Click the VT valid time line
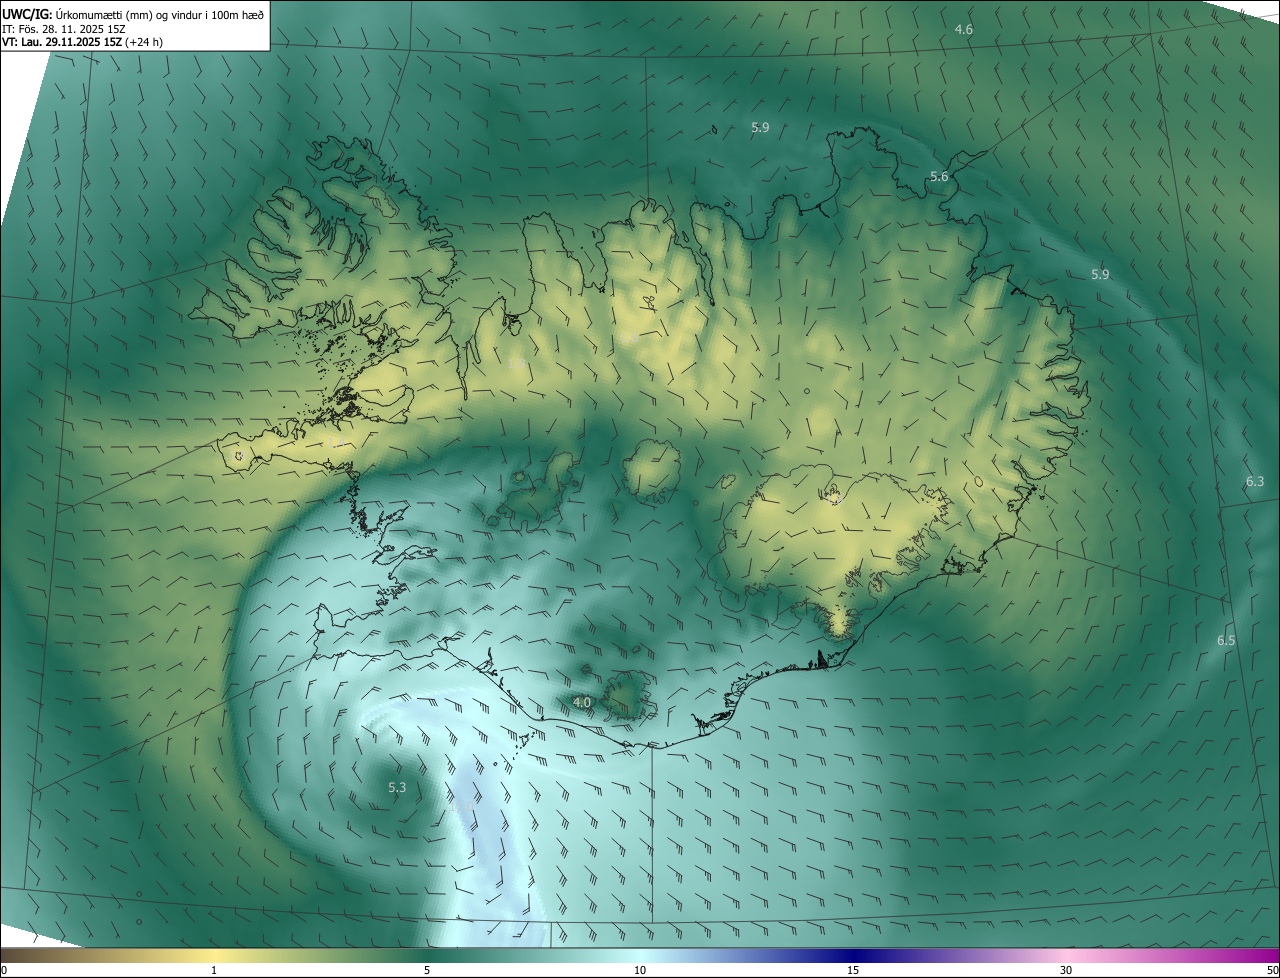Viewport: 1280px width, 978px height. pyautogui.click(x=82, y=42)
